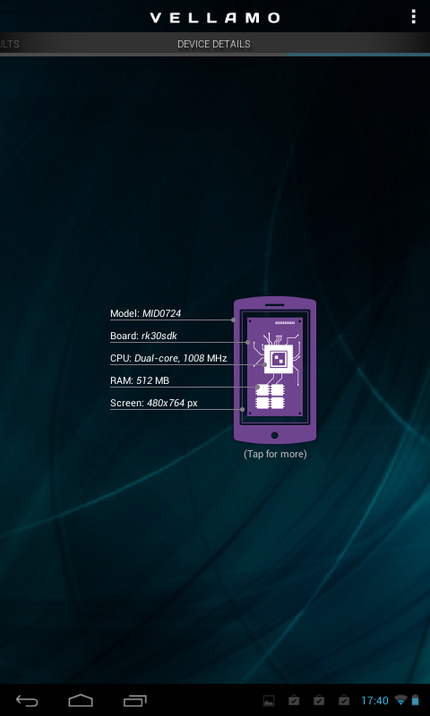This screenshot has width=430, height=716.
Task: Tap the Android Back navigation button
Action: click(x=27, y=700)
